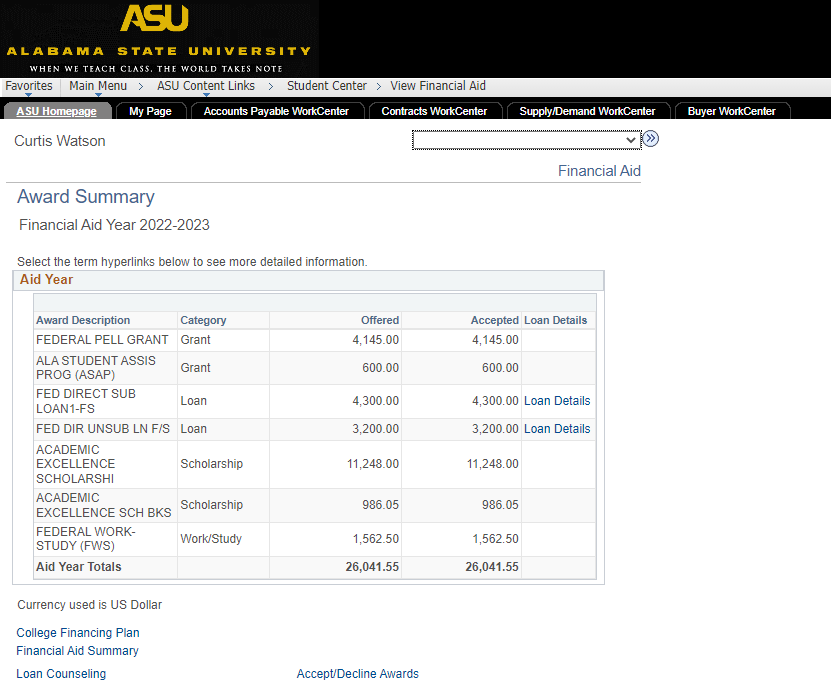Image resolution: width=831 pixels, height=692 pixels.
Task: Click the Financial Aid Year 2022-2023 text
Action: (x=114, y=225)
